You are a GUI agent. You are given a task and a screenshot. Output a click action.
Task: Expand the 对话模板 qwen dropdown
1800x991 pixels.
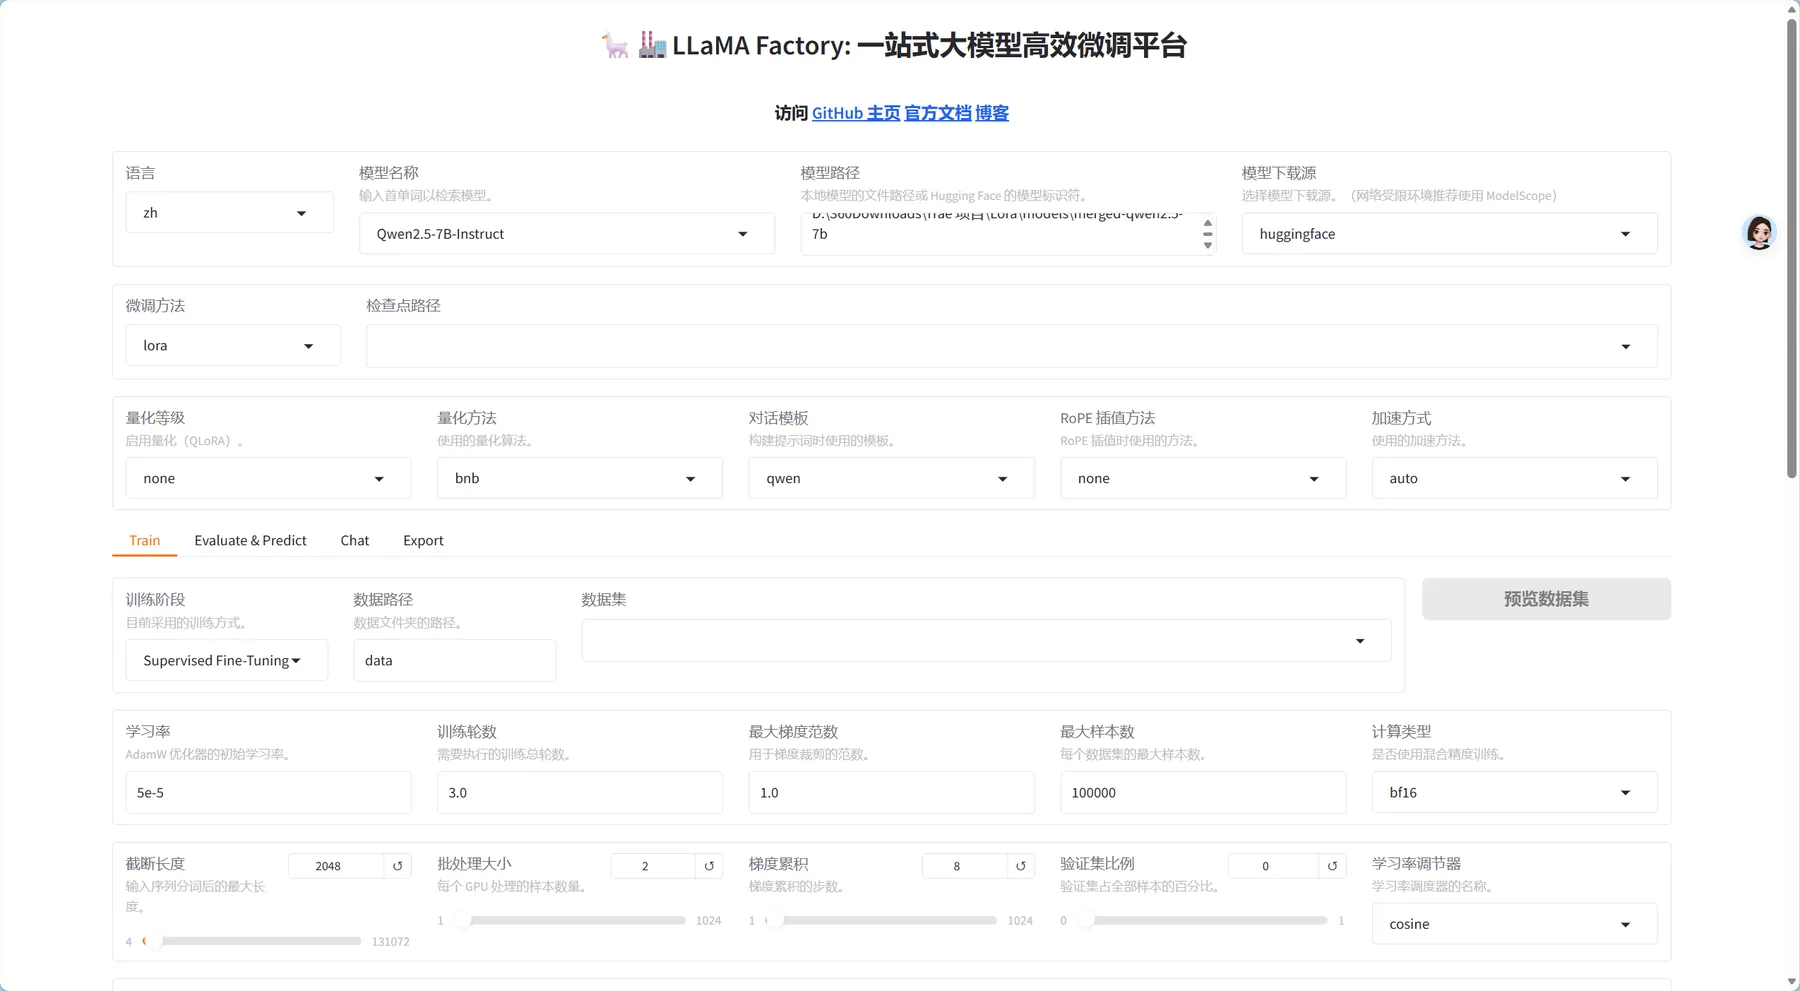(891, 479)
